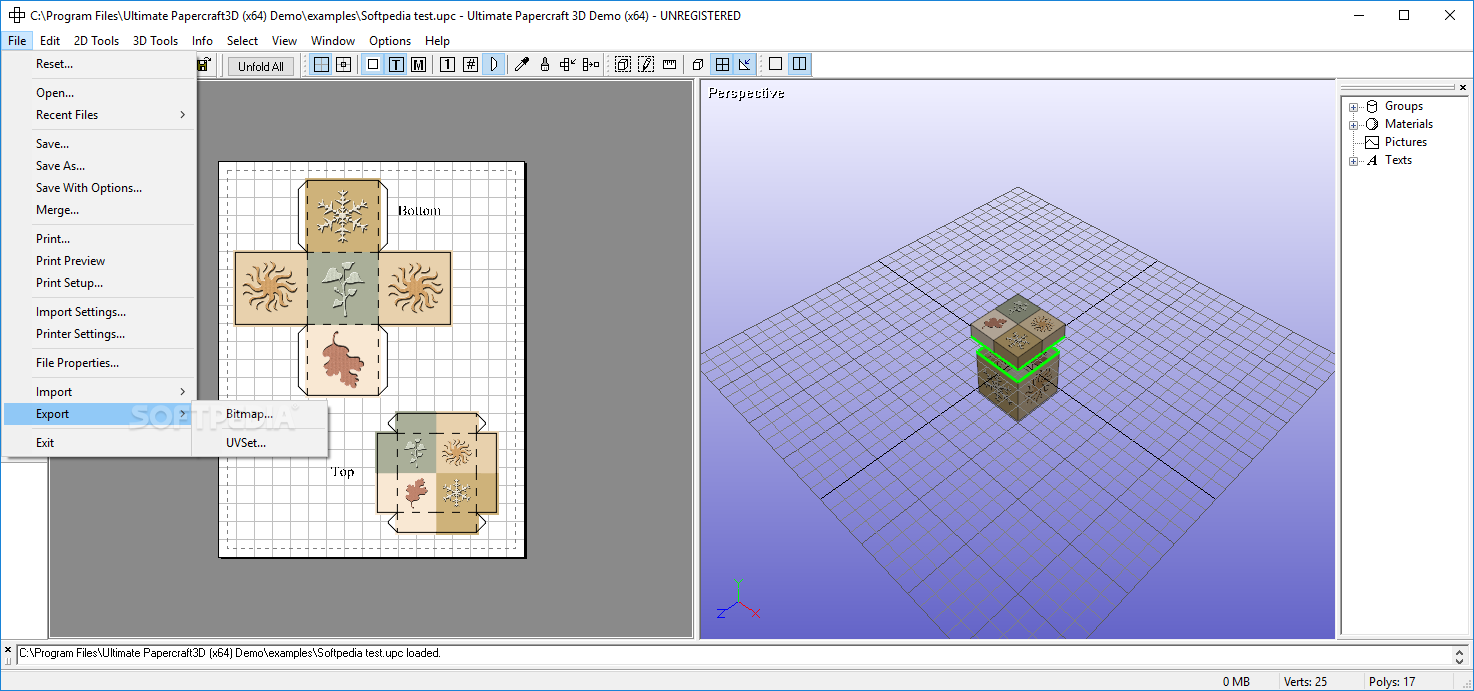Click the boxed number 1 icon
Screen dimensions: 1474x691
447,65
